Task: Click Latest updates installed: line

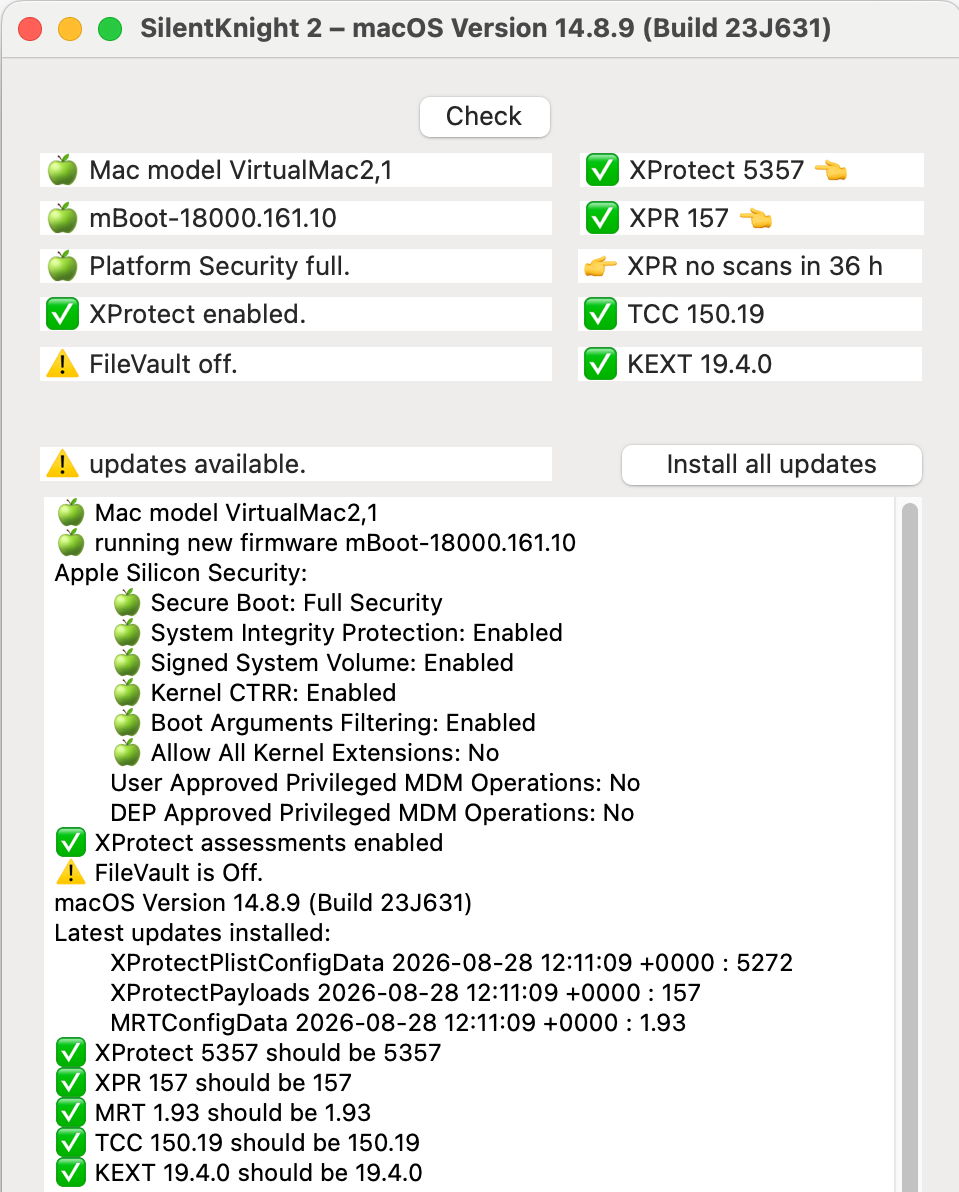Action: click(192, 933)
